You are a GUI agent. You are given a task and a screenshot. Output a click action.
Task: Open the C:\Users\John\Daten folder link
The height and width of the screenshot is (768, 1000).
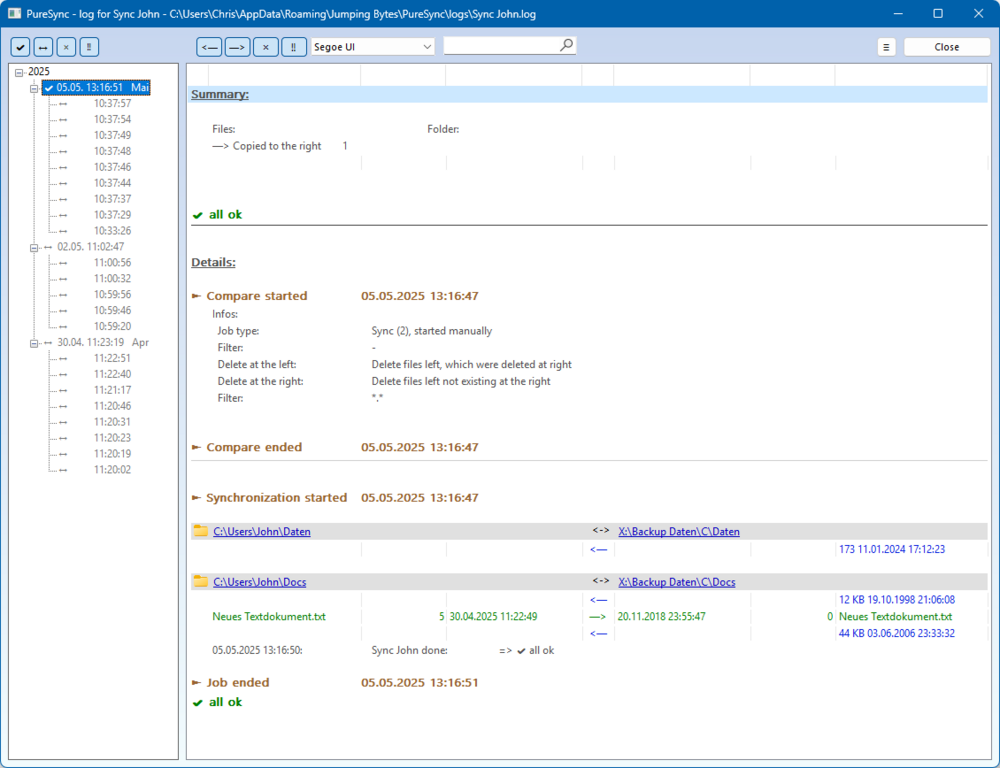pos(261,531)
